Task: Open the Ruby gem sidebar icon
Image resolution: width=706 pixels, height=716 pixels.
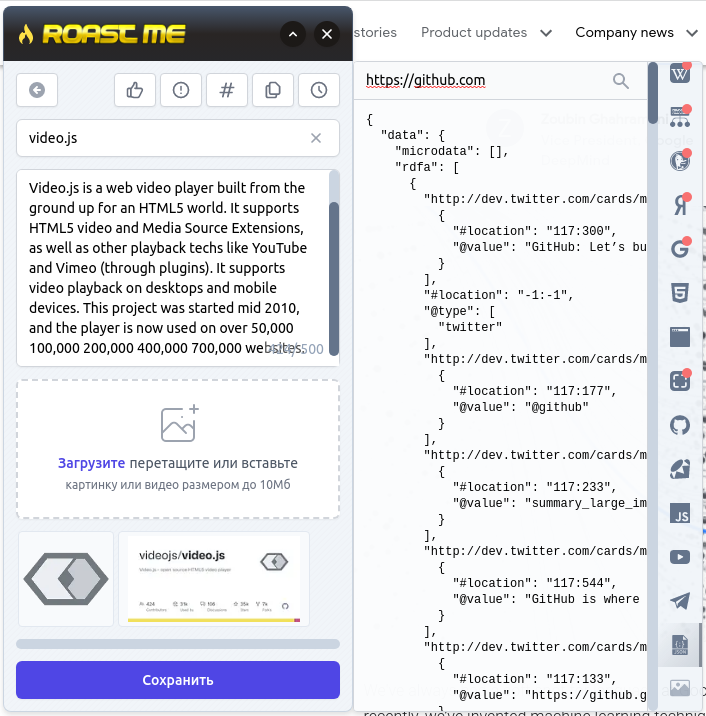Action: click(680, 469)
